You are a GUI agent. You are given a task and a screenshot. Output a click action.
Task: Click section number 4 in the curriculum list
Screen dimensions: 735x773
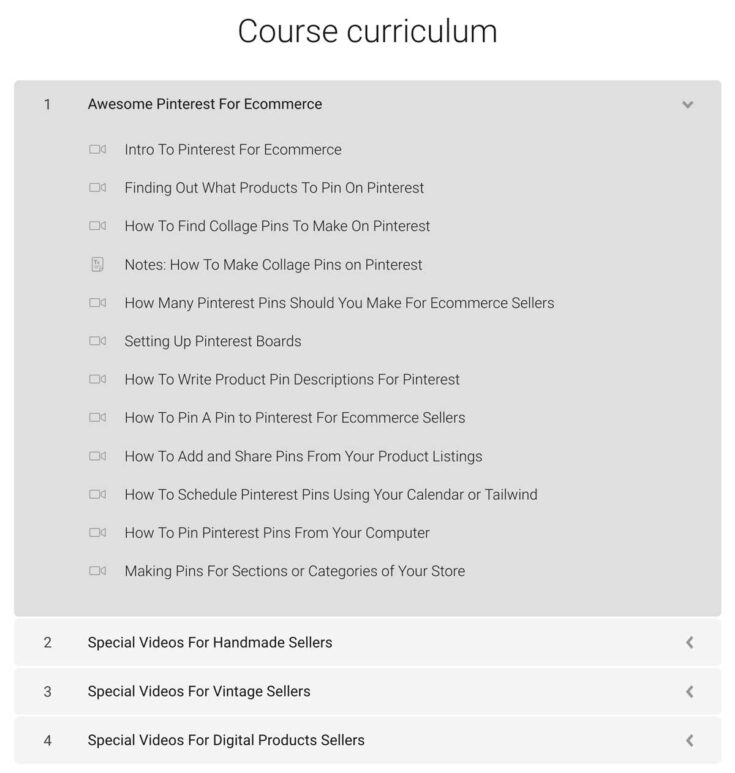47,741
